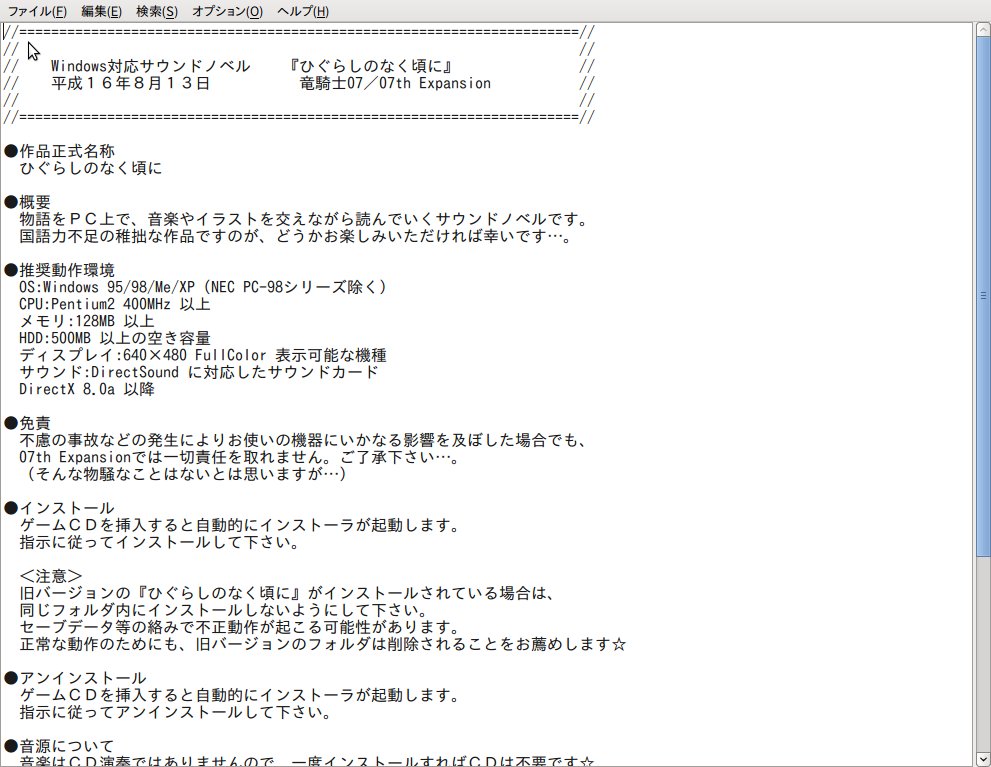
Task: Click the サウンド:DirectSound line
Action: (199, 372)
